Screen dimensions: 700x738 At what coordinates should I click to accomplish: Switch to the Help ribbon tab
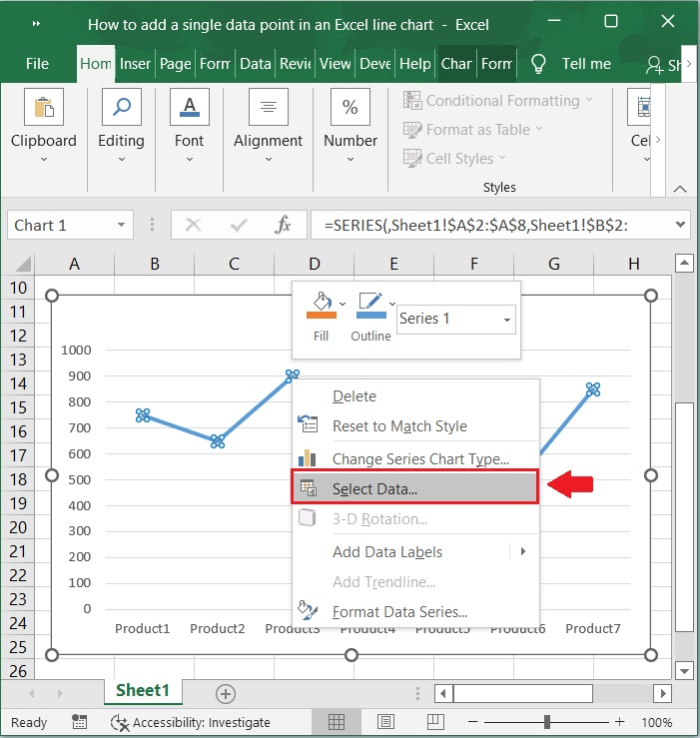point(415,64)
